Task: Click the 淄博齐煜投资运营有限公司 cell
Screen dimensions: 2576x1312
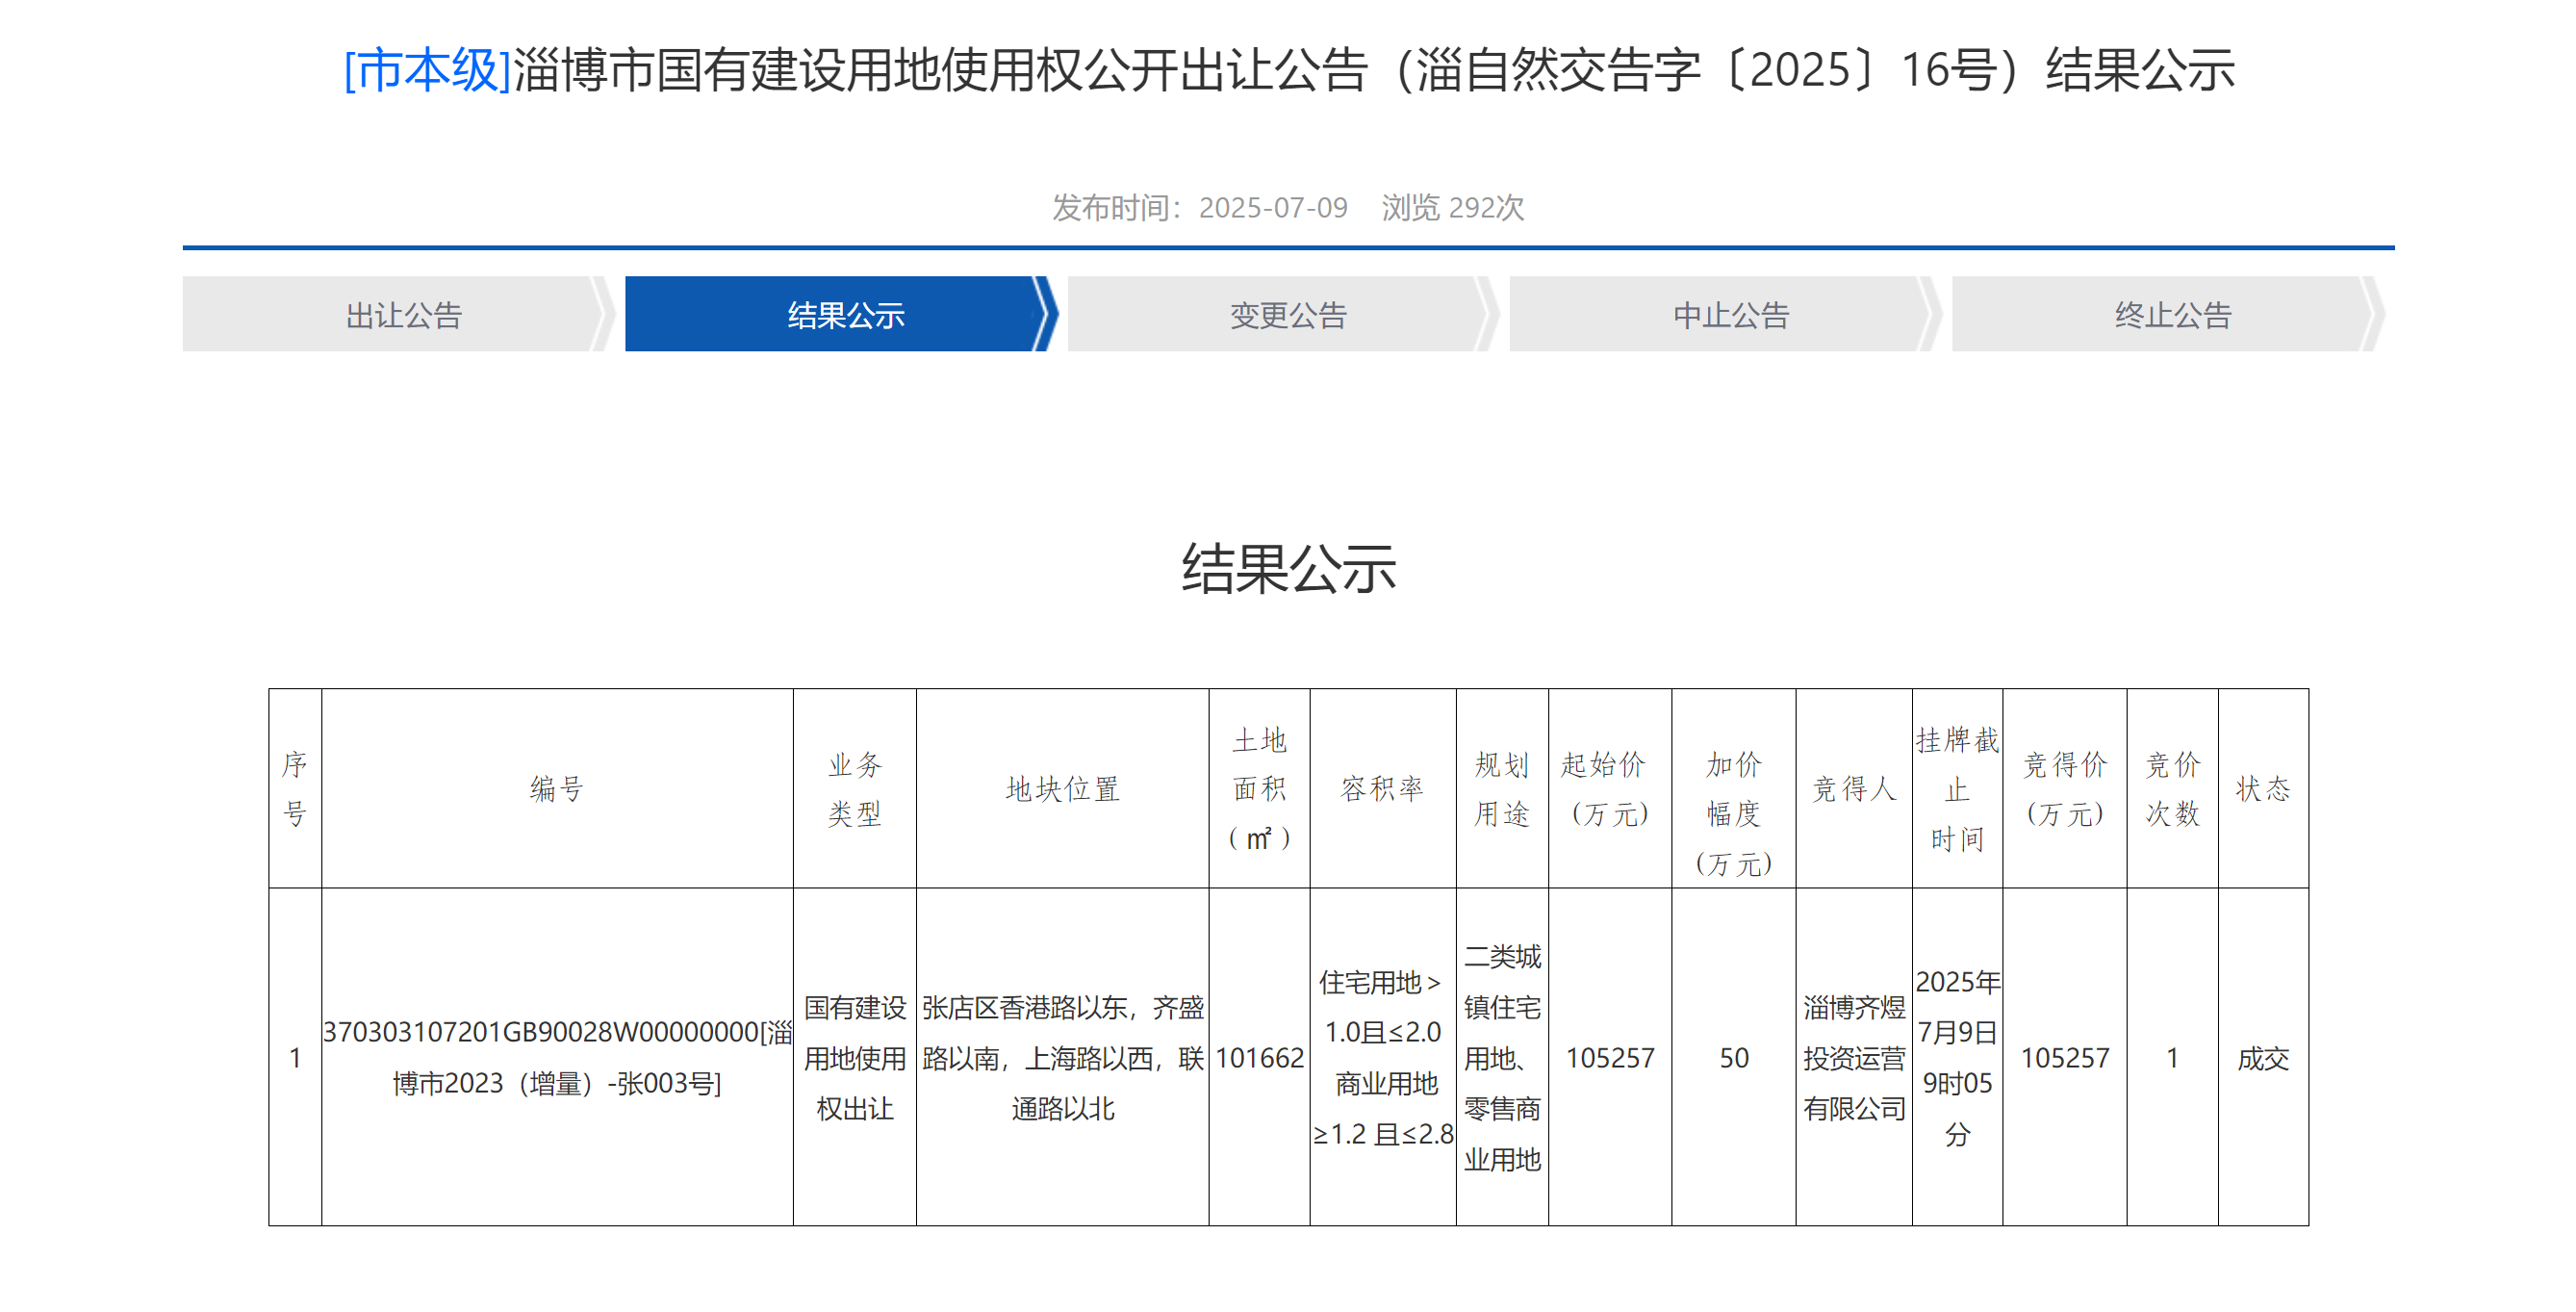Action: coord(1855,1058)
